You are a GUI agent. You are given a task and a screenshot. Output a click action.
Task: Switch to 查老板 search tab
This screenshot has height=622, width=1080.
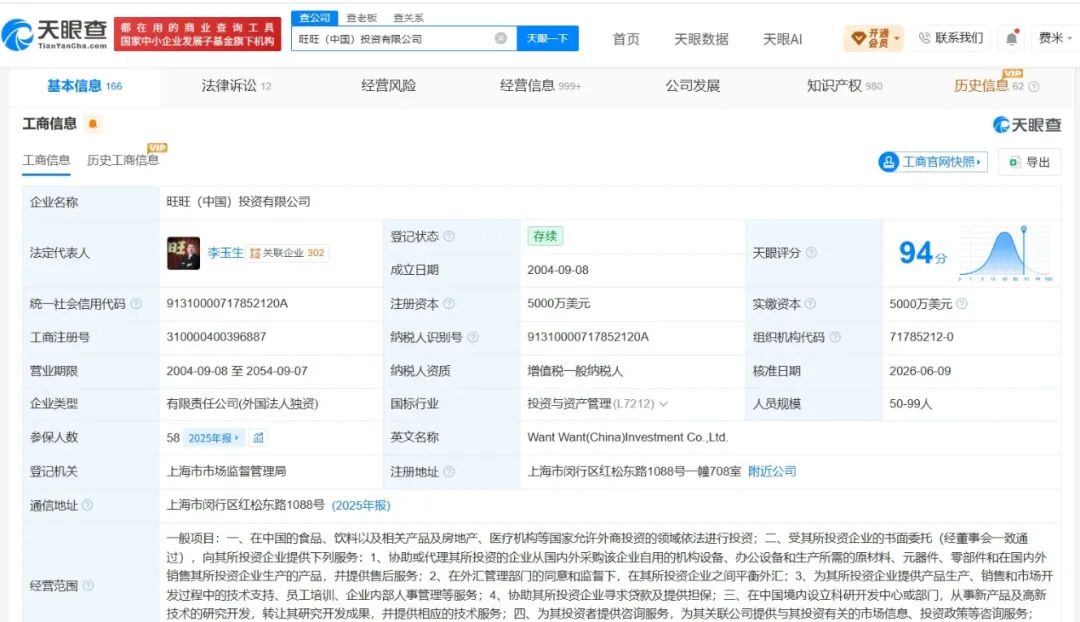pos(362,18)
